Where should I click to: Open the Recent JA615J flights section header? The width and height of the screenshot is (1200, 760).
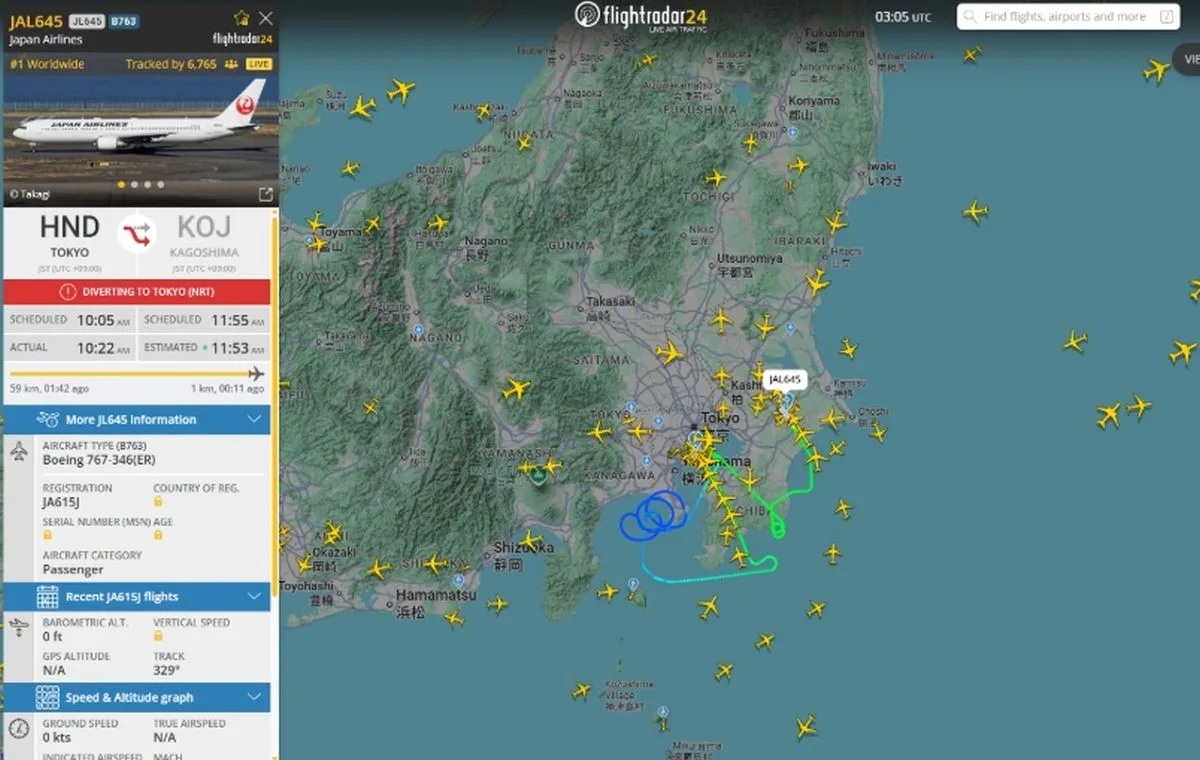[x=137, y=596]
